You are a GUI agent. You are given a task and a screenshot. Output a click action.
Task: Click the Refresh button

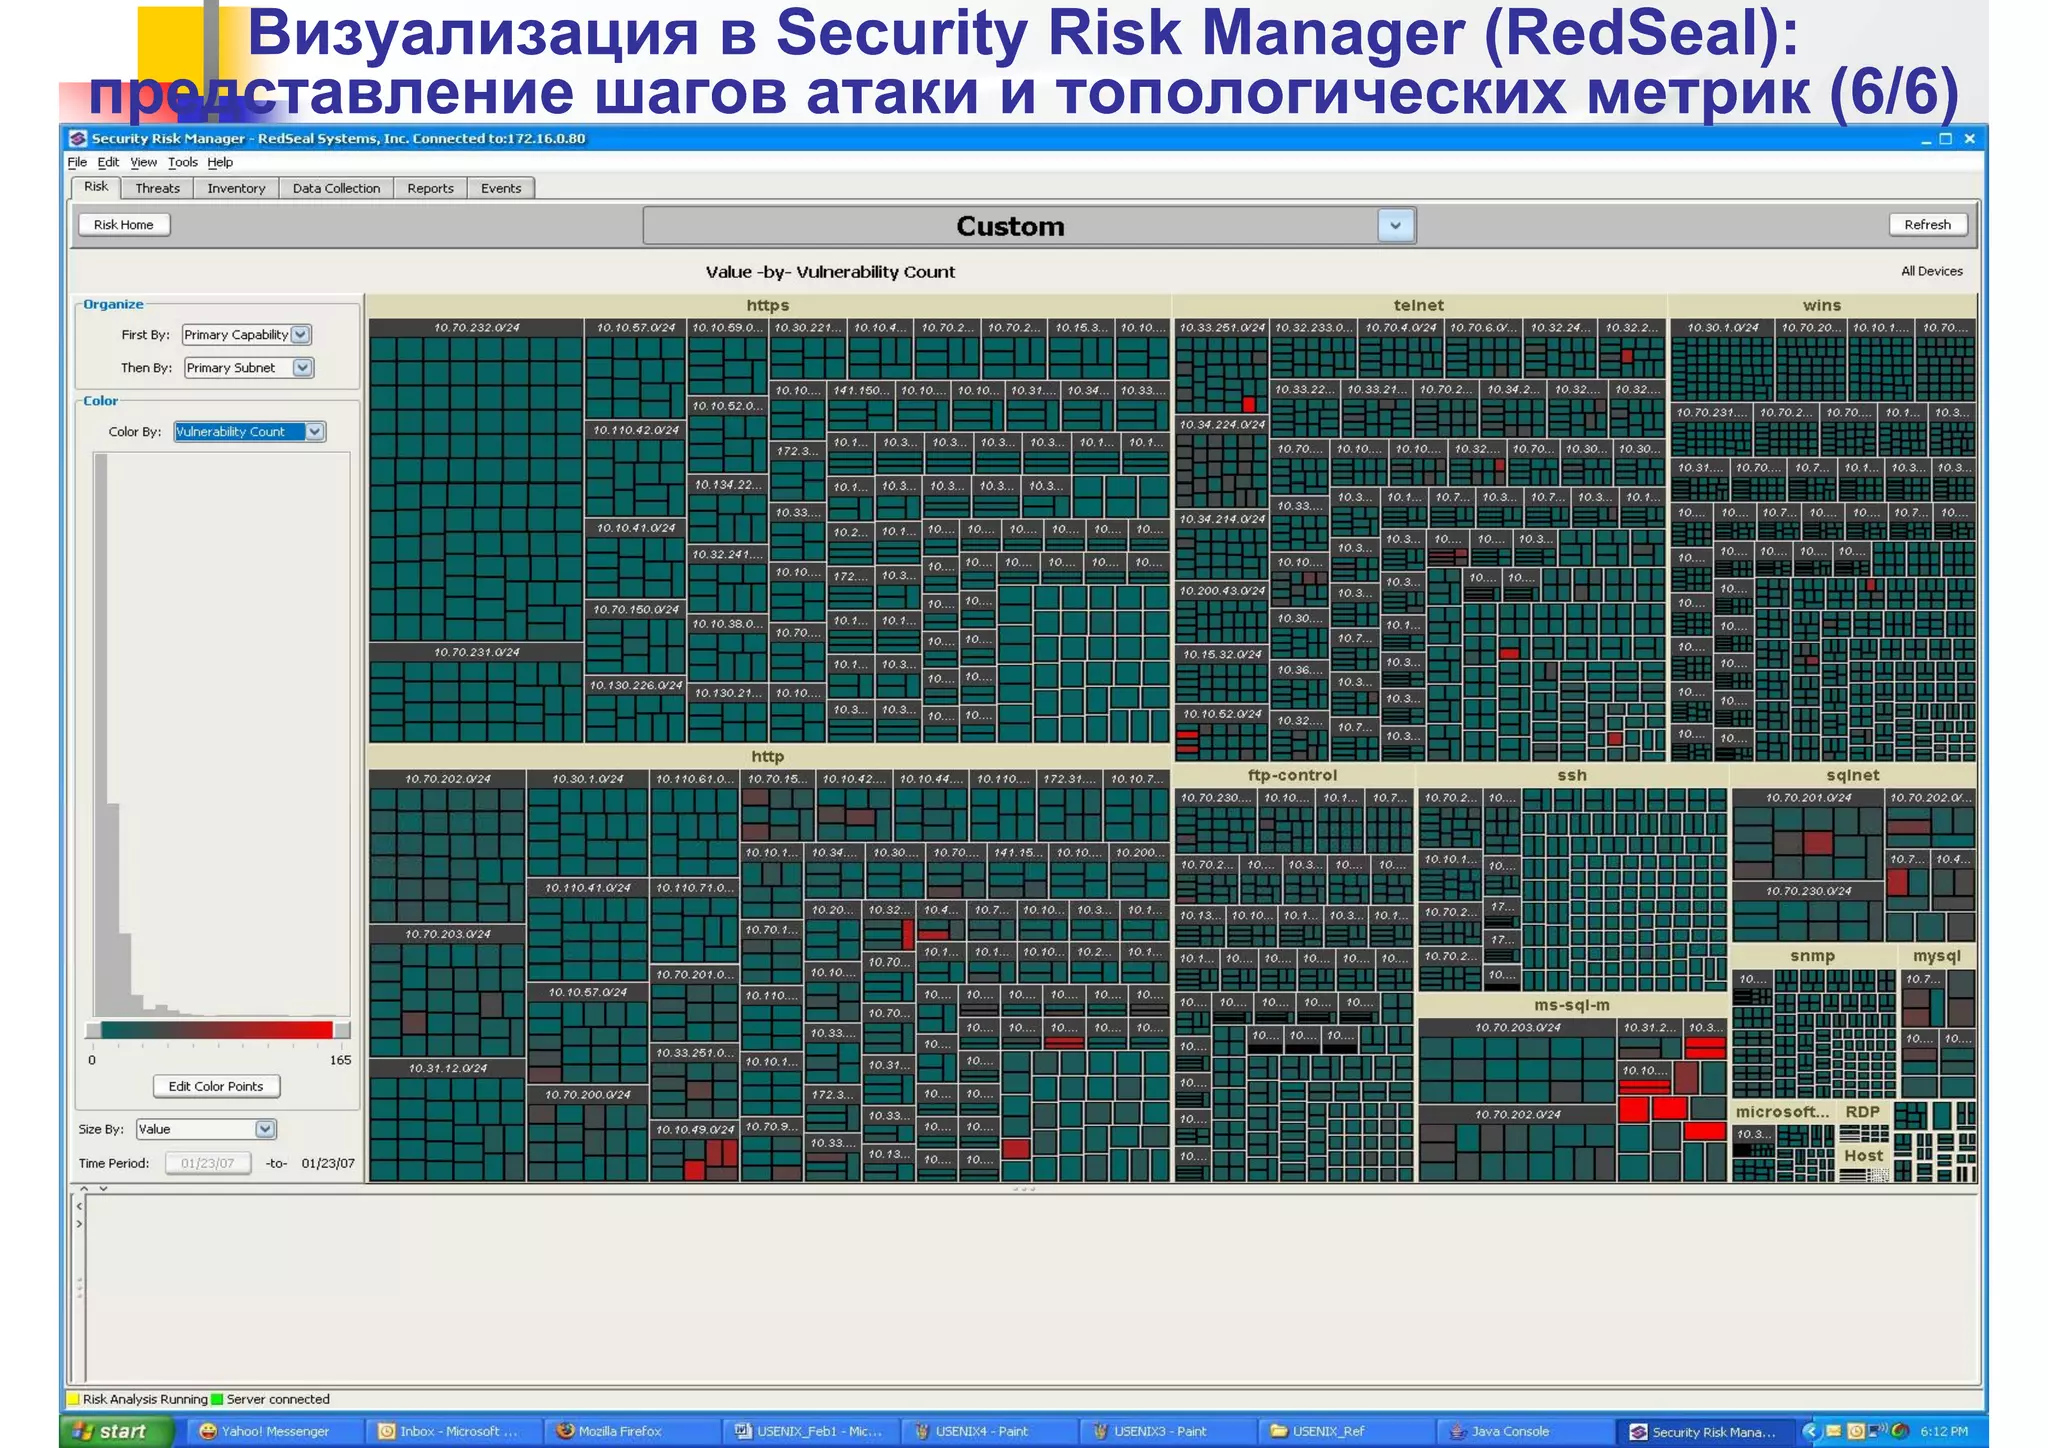point(1927,225)
